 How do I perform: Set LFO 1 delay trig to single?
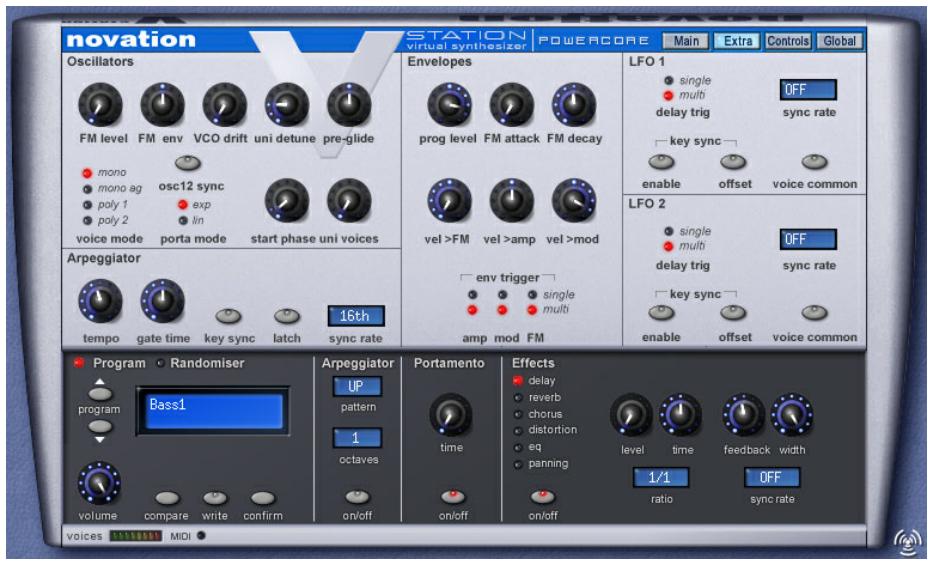[668, 80]
